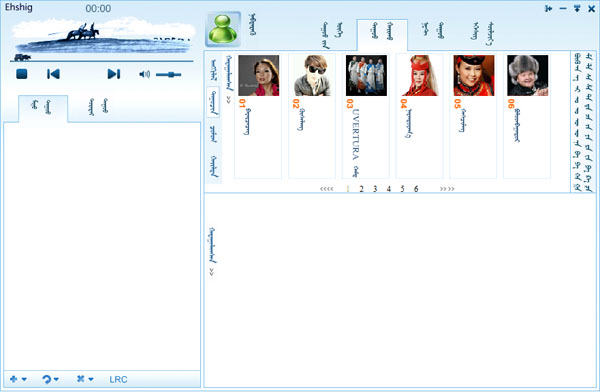Screen dimensions: 600x392
Task: Skip to the next track
Action: (114, 74)
